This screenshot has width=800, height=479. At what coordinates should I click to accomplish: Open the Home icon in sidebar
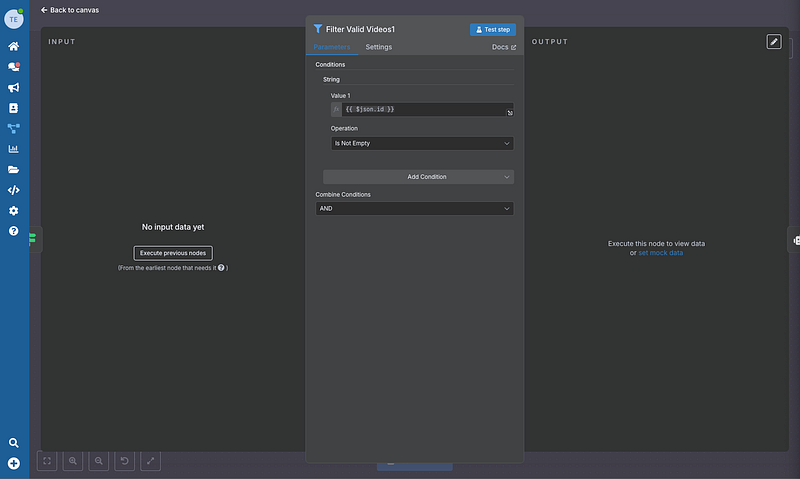coord(14,46)
